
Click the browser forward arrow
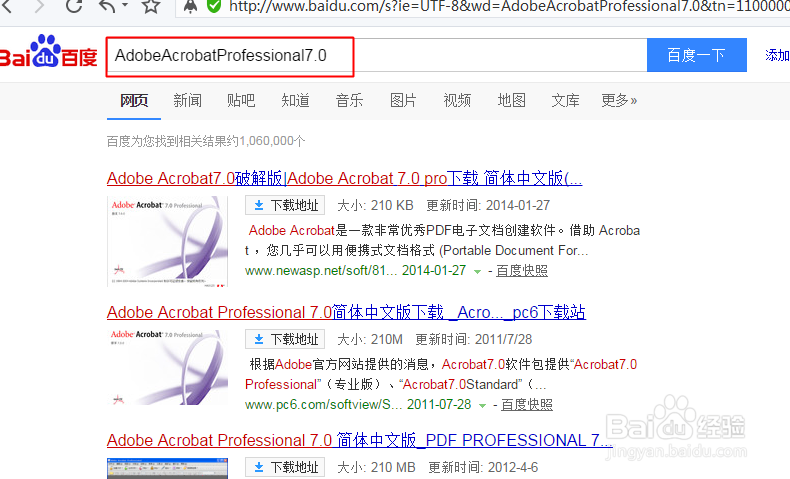(x=39, y=6)
